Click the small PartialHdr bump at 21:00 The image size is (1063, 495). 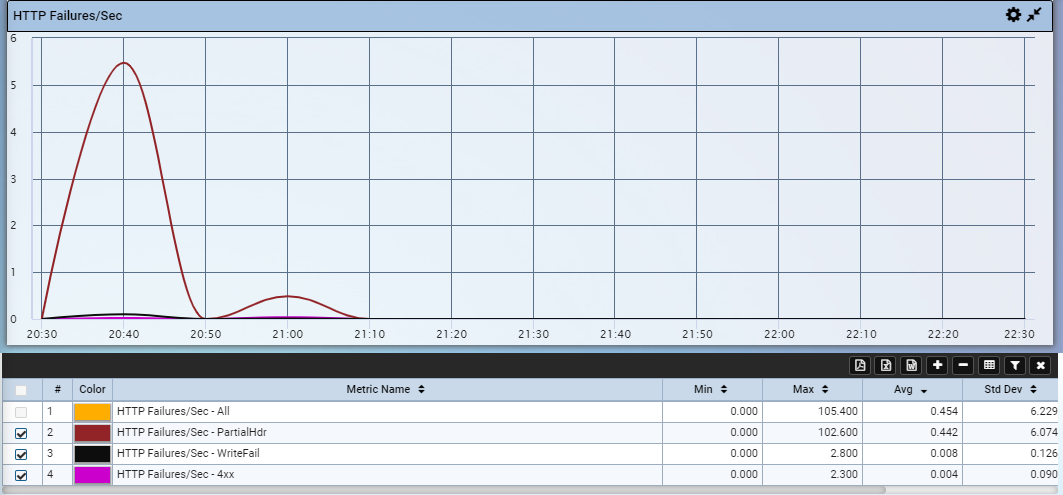[287, 296]
